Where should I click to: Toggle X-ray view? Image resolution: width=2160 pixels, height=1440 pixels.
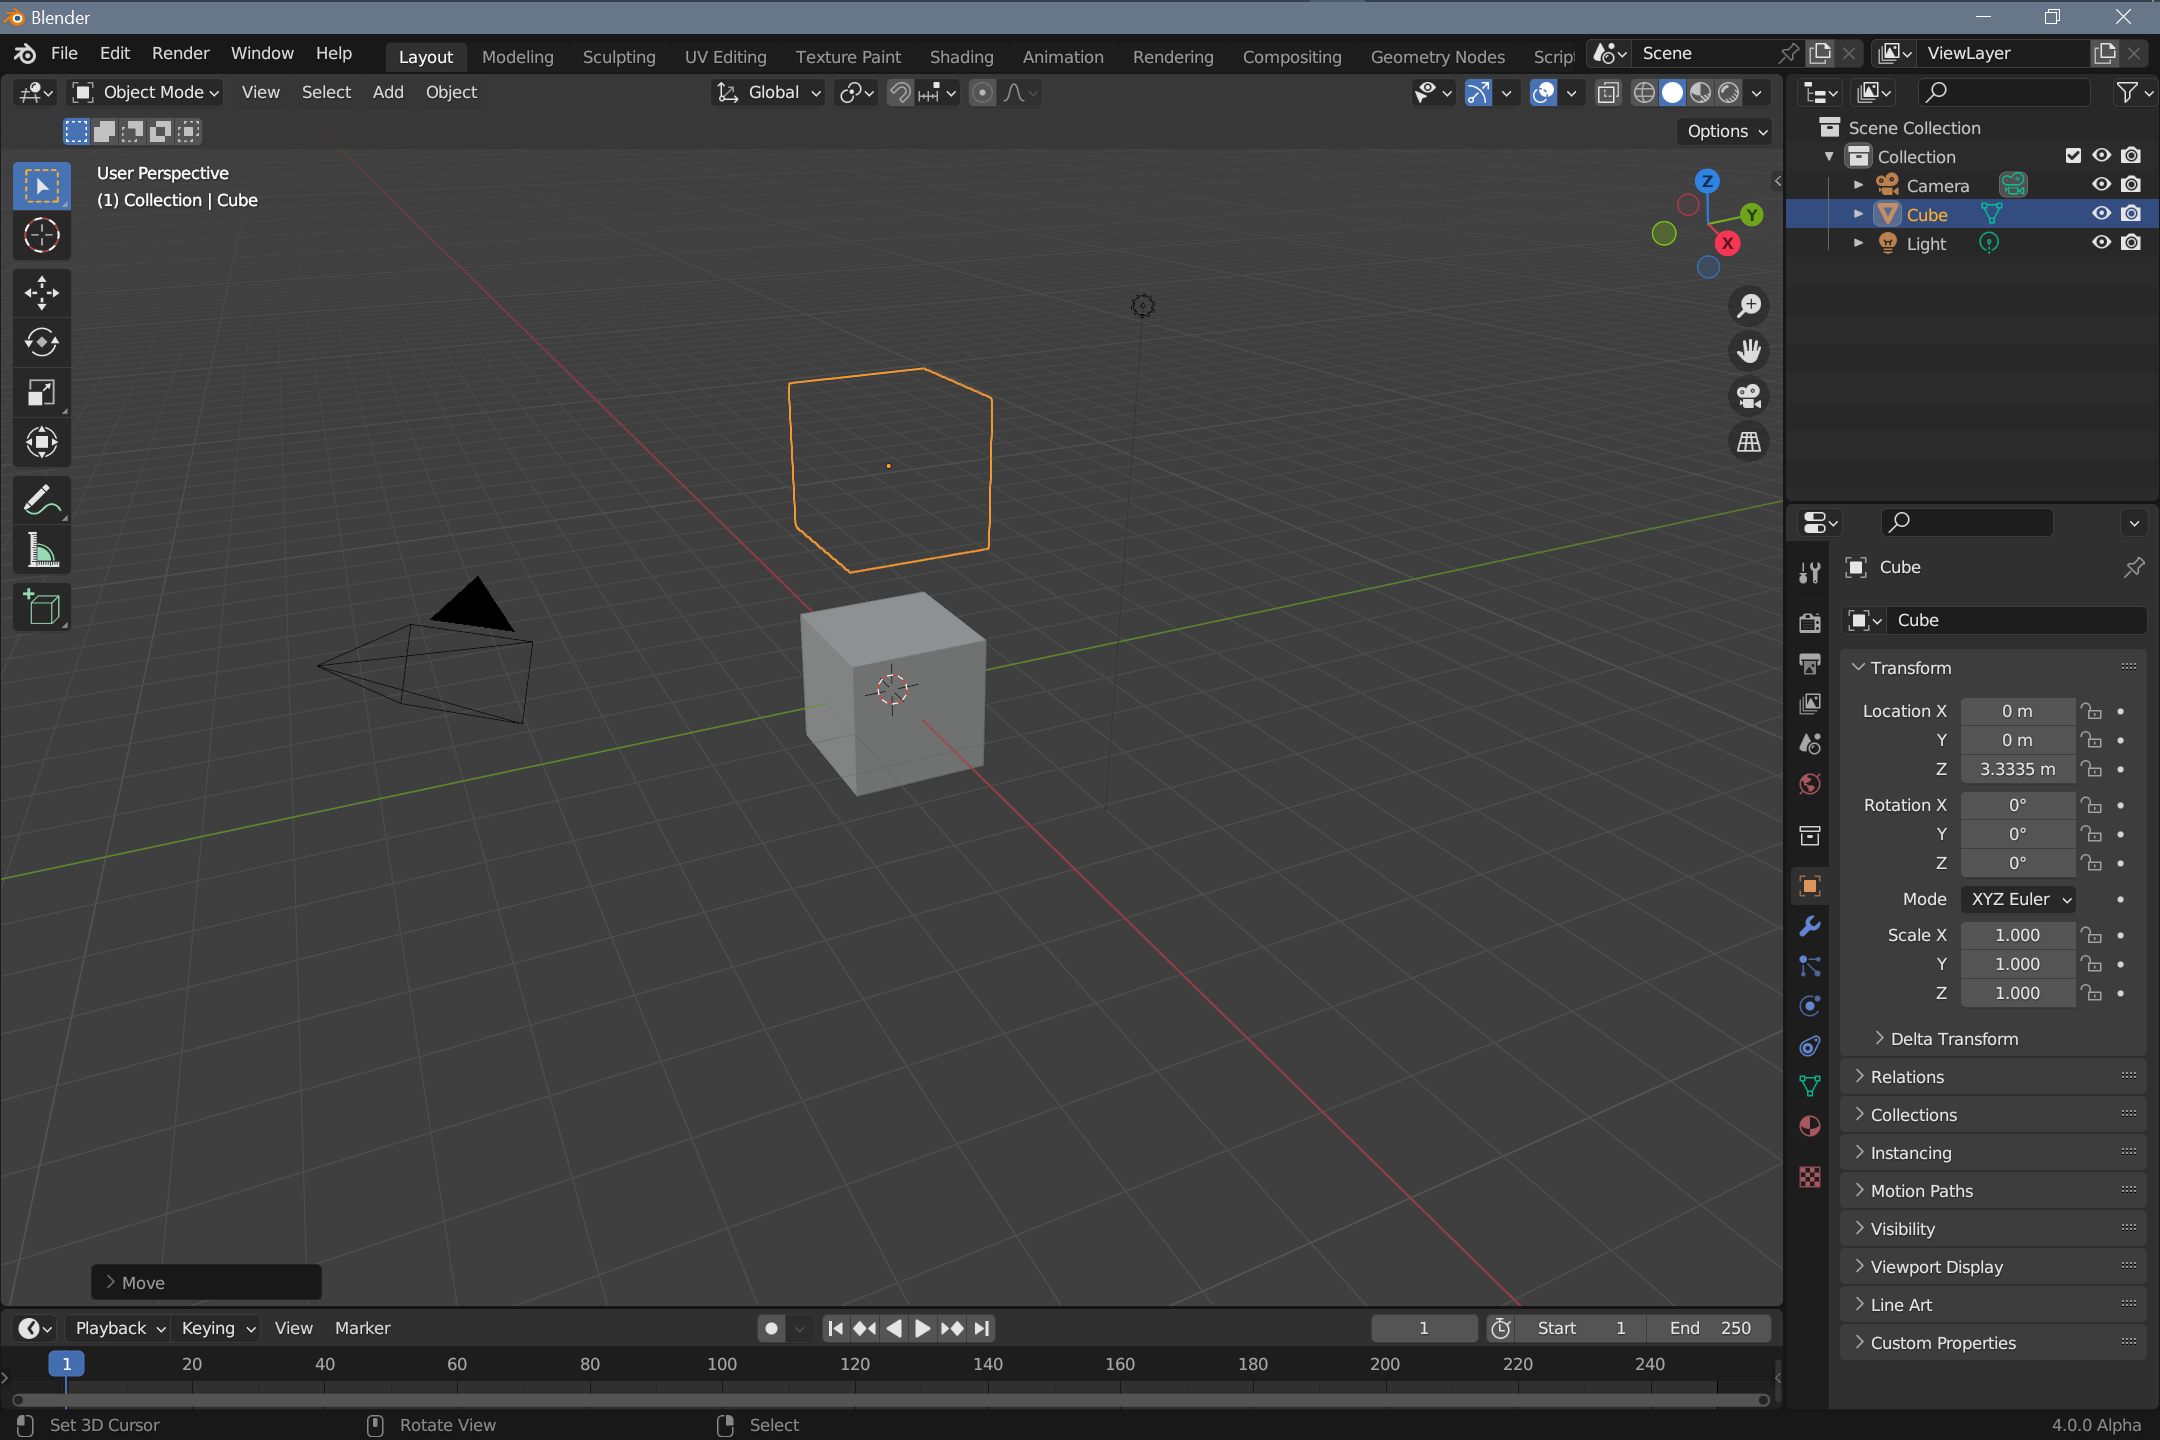tap(1607, 93)
